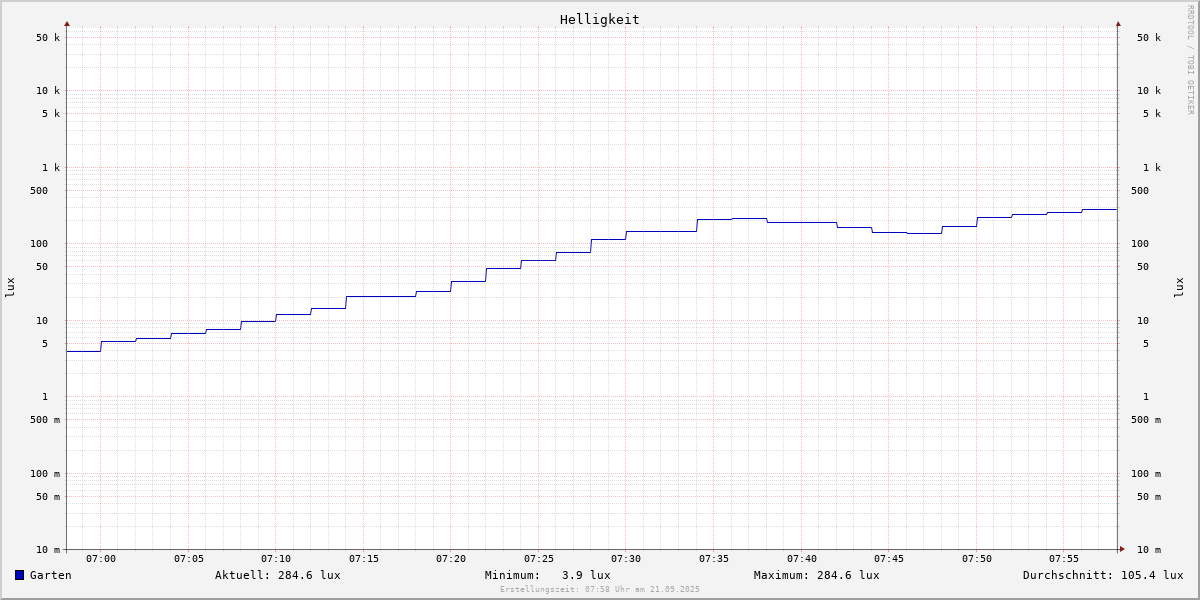Viewport: 1200px width, 600px height.
Task: Click the left vertical lux axis title
Action: tap(10, 287)
